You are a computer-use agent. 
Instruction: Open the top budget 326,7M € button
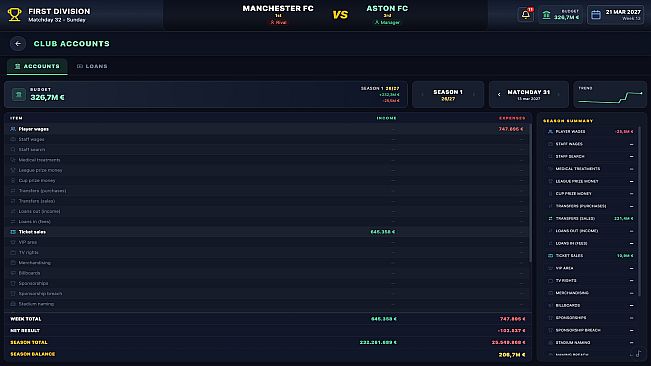[560, 15]
